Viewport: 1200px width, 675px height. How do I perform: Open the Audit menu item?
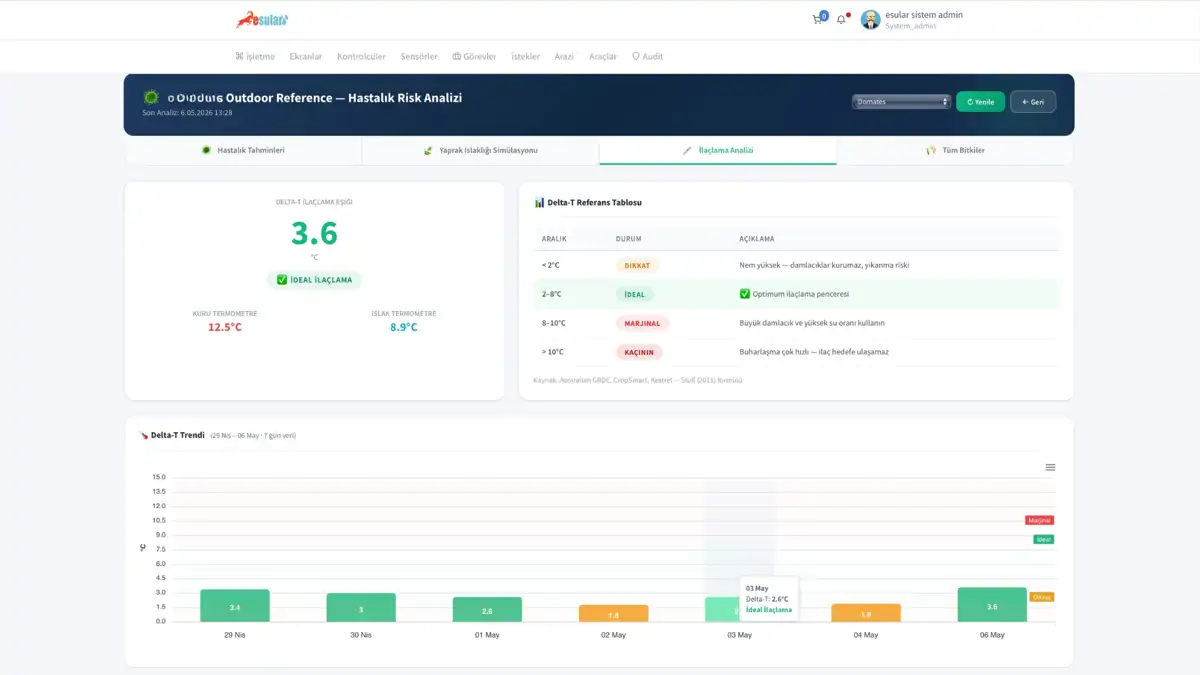point(647,56)
